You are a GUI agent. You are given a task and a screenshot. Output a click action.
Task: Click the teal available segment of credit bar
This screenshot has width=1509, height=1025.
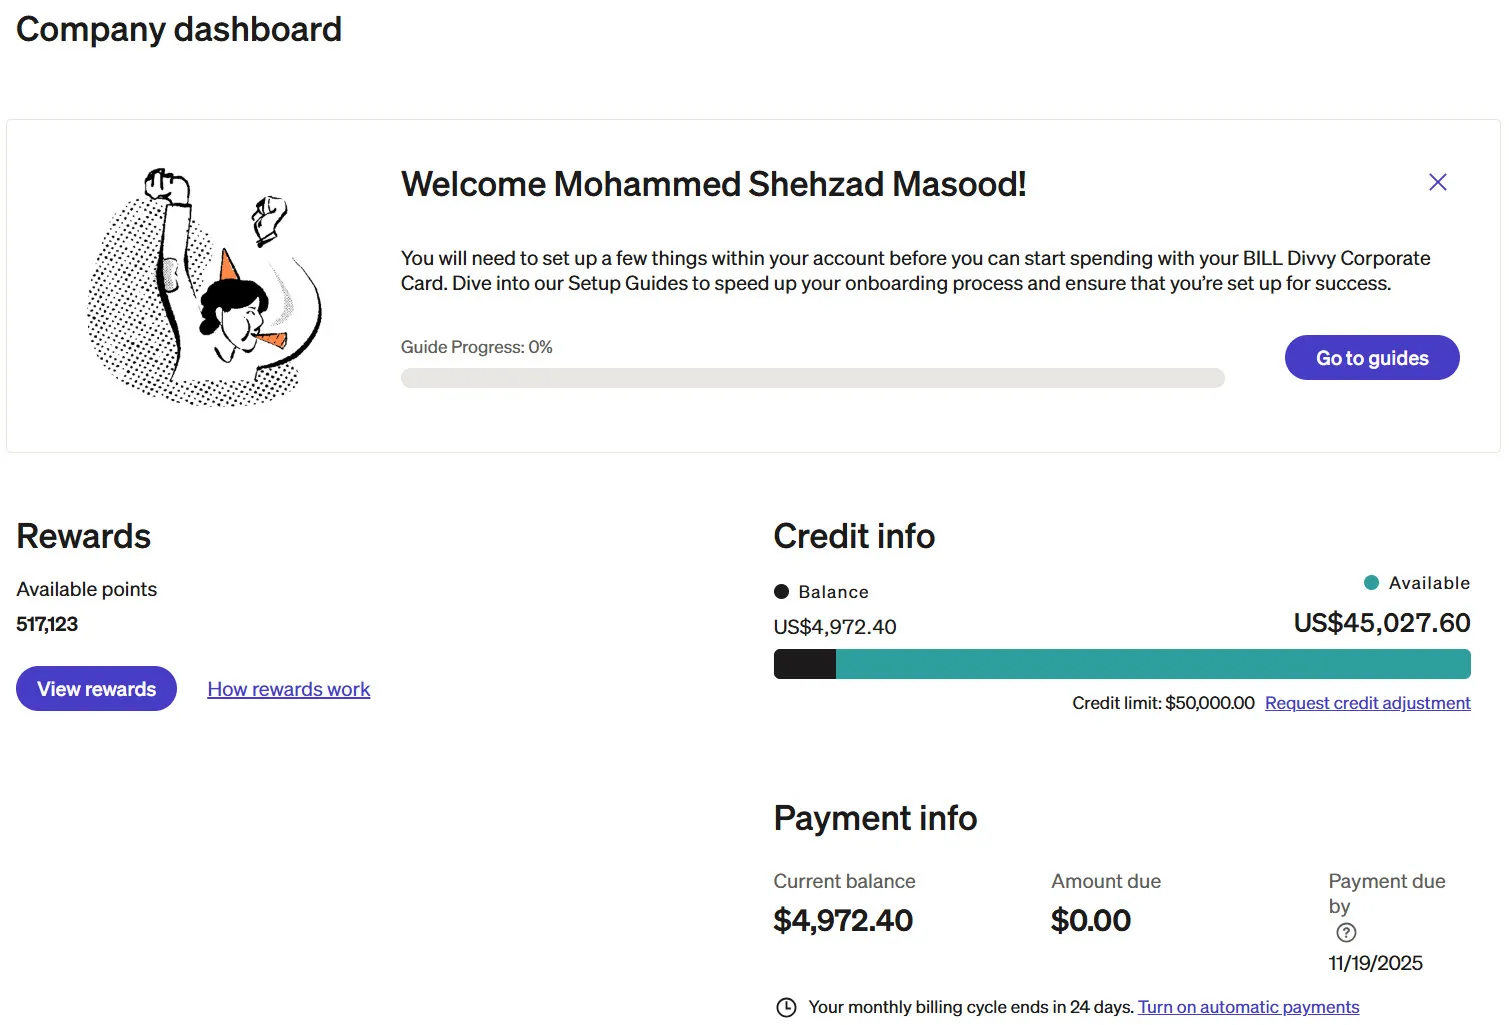[x=1152, y=664]
